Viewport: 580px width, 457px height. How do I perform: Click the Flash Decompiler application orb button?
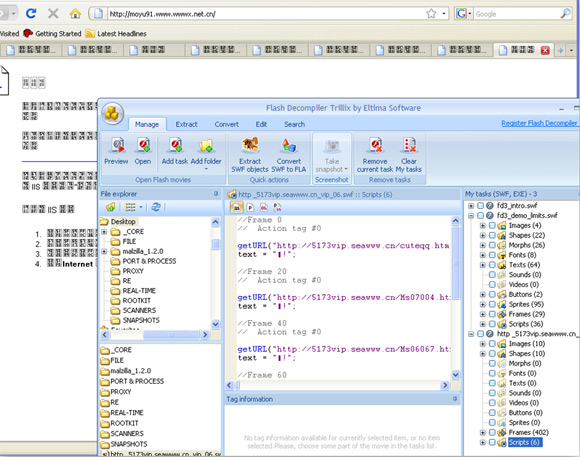pos(112,114)
